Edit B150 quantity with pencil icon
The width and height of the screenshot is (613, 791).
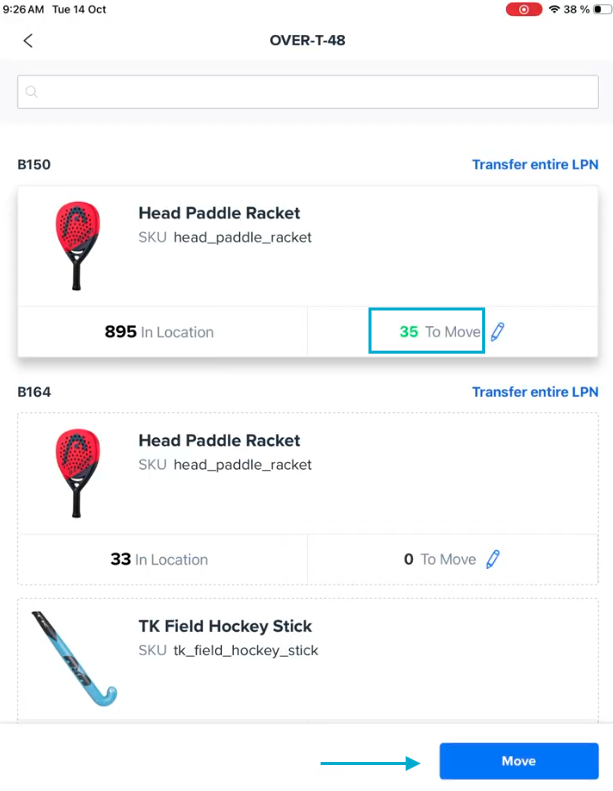(498, 331)
